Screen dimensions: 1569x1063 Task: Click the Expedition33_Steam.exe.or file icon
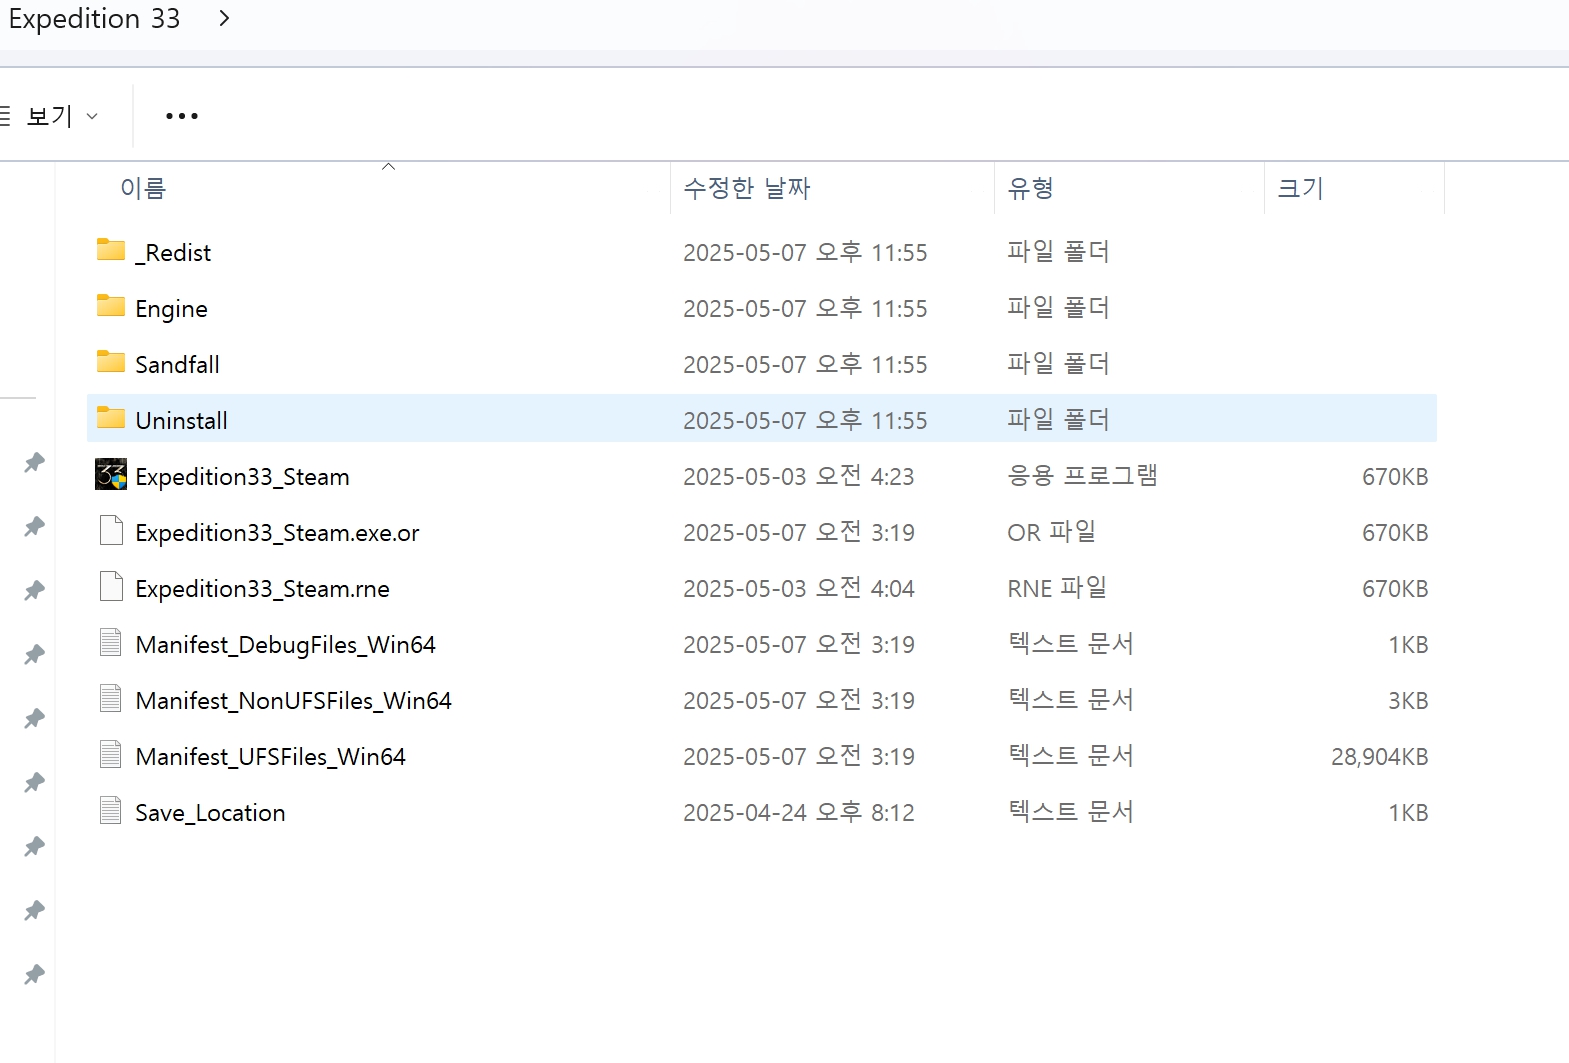[x=111, y=530]
